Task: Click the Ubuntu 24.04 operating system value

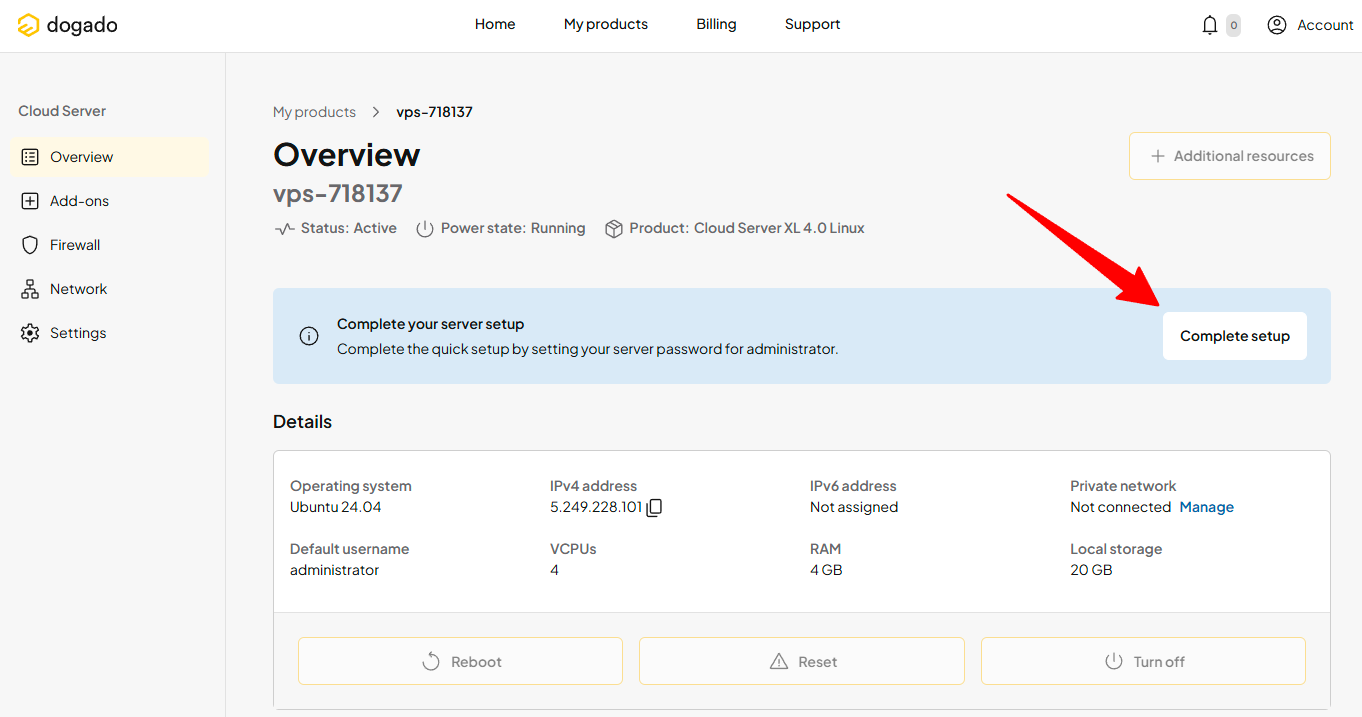Action: 336,507
